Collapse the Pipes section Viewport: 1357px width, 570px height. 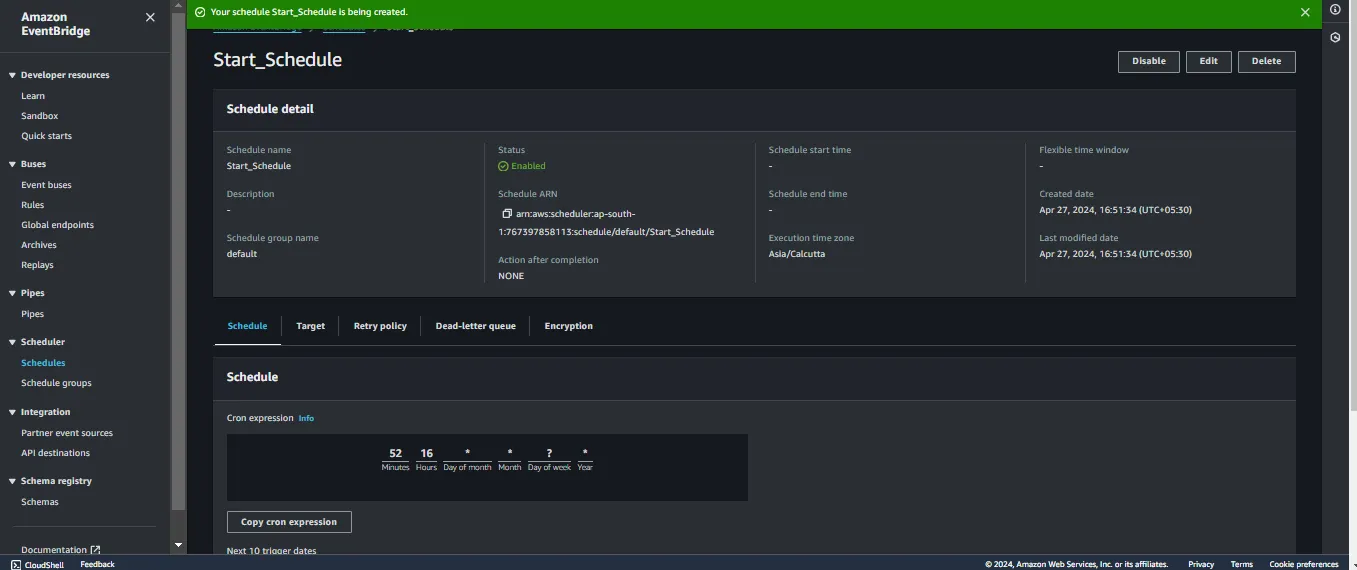coord(12,293)
